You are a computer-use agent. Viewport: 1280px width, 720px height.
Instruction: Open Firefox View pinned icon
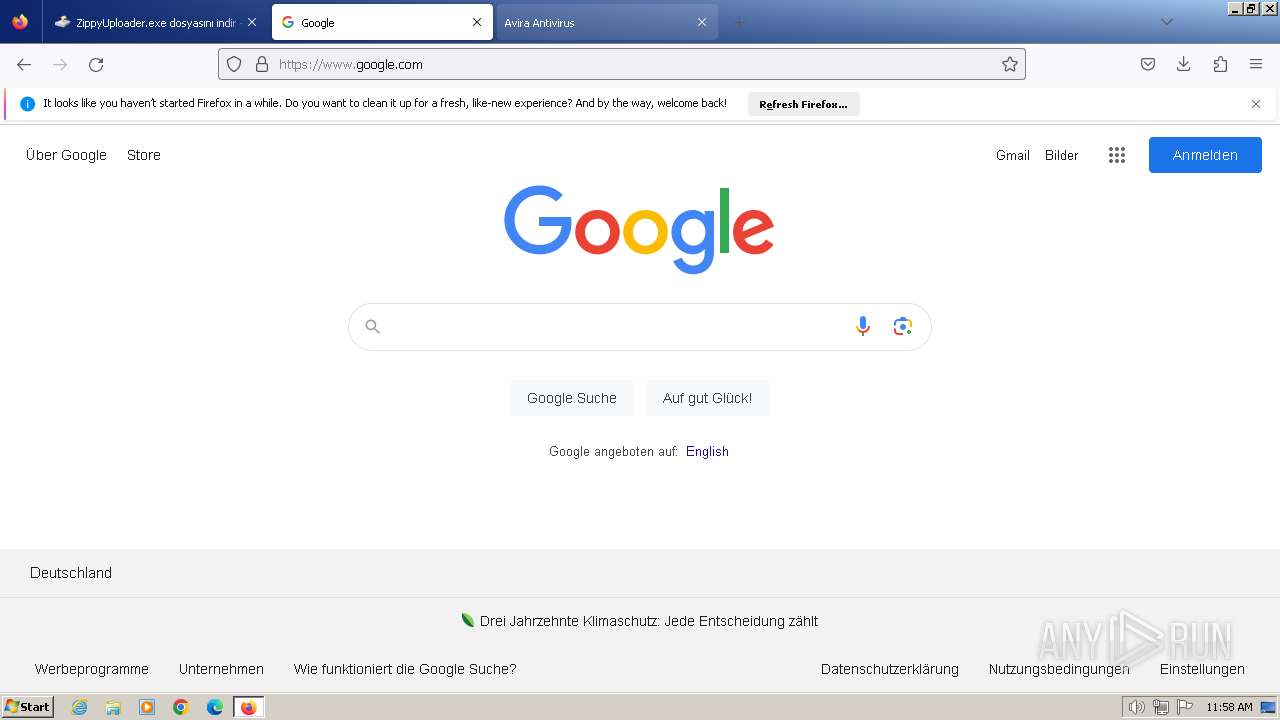point(20,22)
